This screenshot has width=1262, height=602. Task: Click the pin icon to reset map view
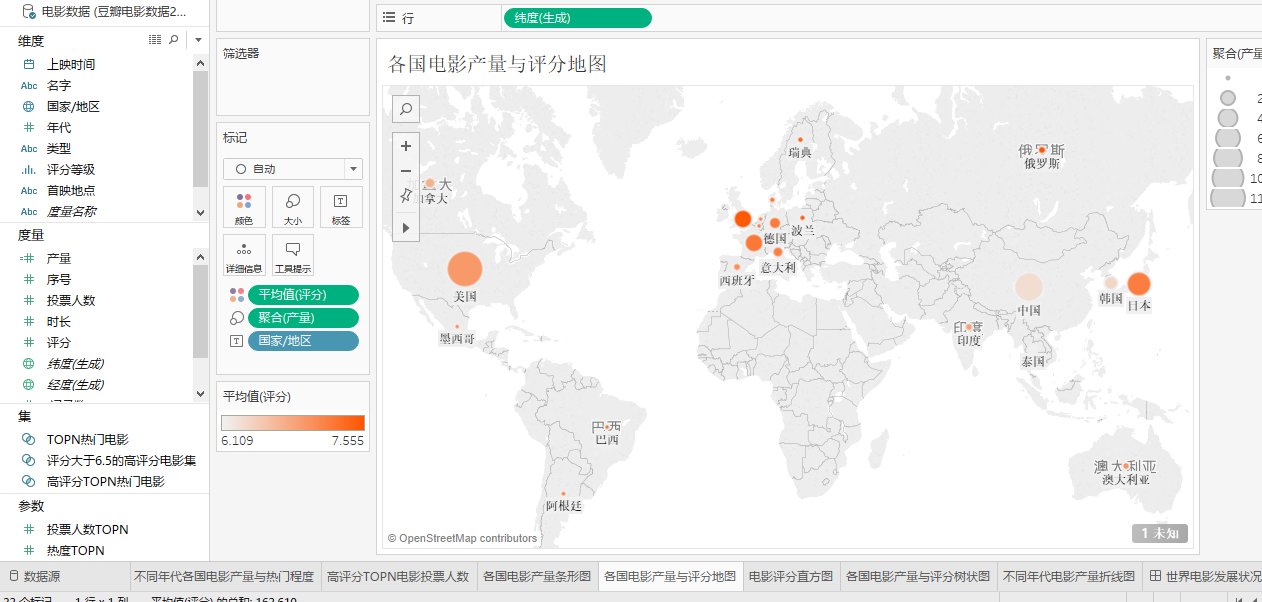tap(406, 196)
